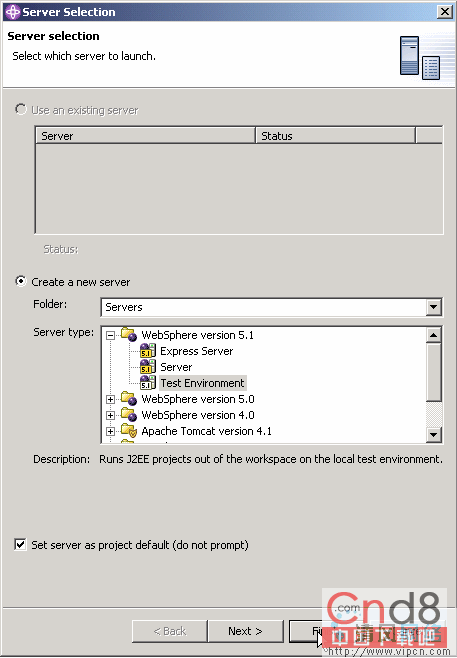This screenshot has width=457, height=658.
Task: Click the Server type 5.1 icon
Action: pos(148,367)
